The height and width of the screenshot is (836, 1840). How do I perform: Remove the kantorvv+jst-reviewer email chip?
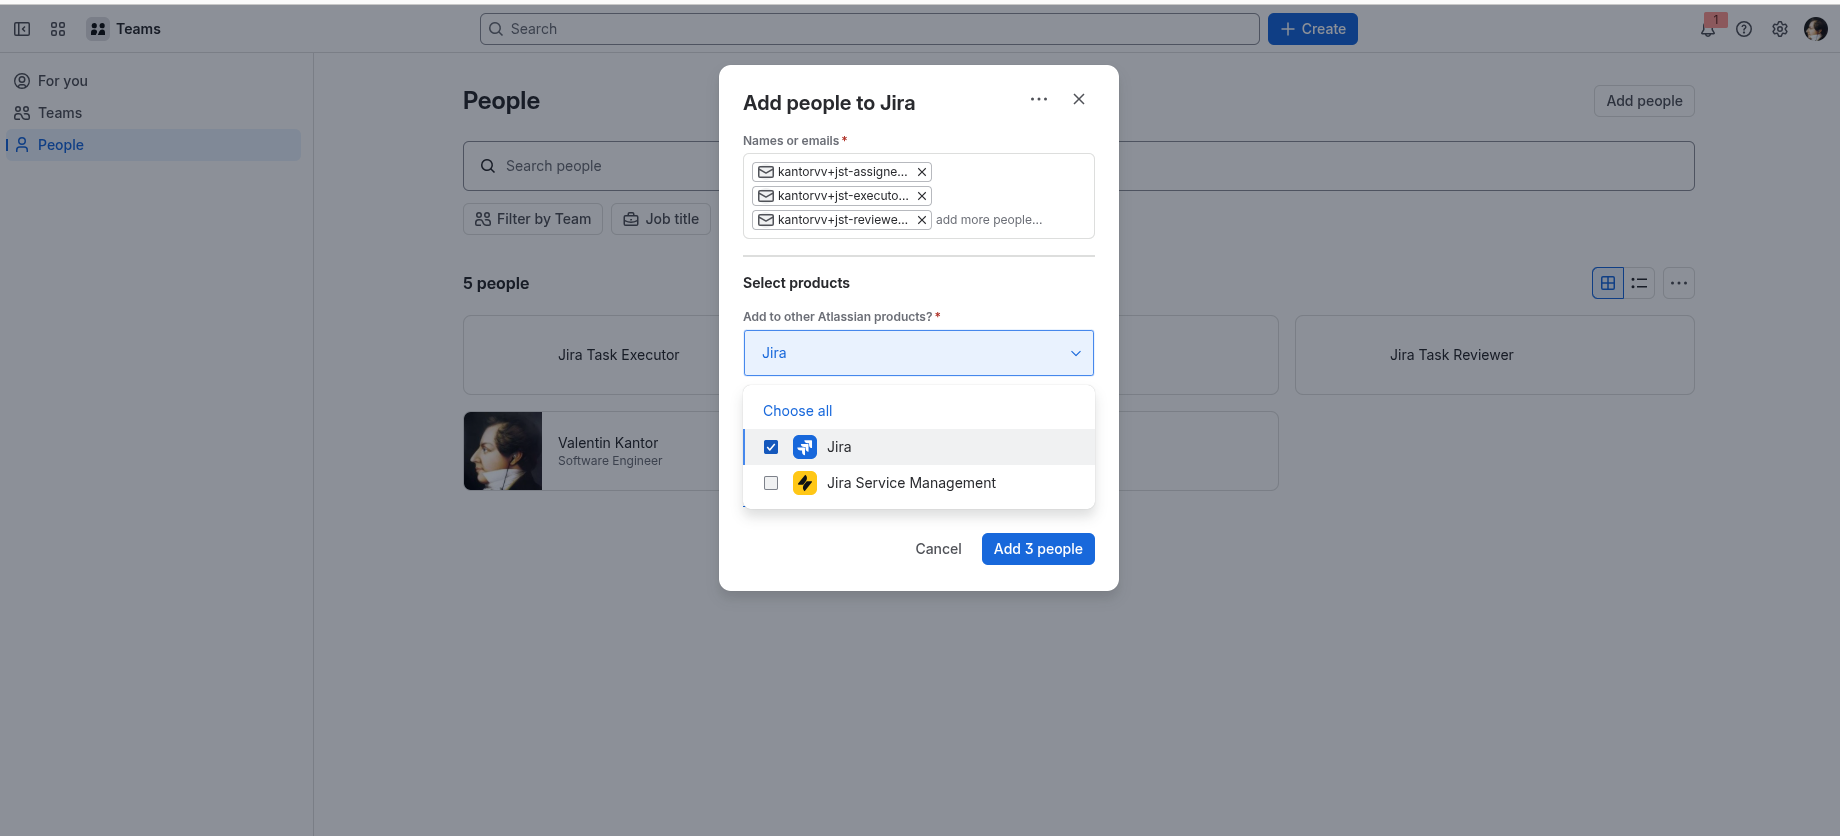[x=922, y=220]
